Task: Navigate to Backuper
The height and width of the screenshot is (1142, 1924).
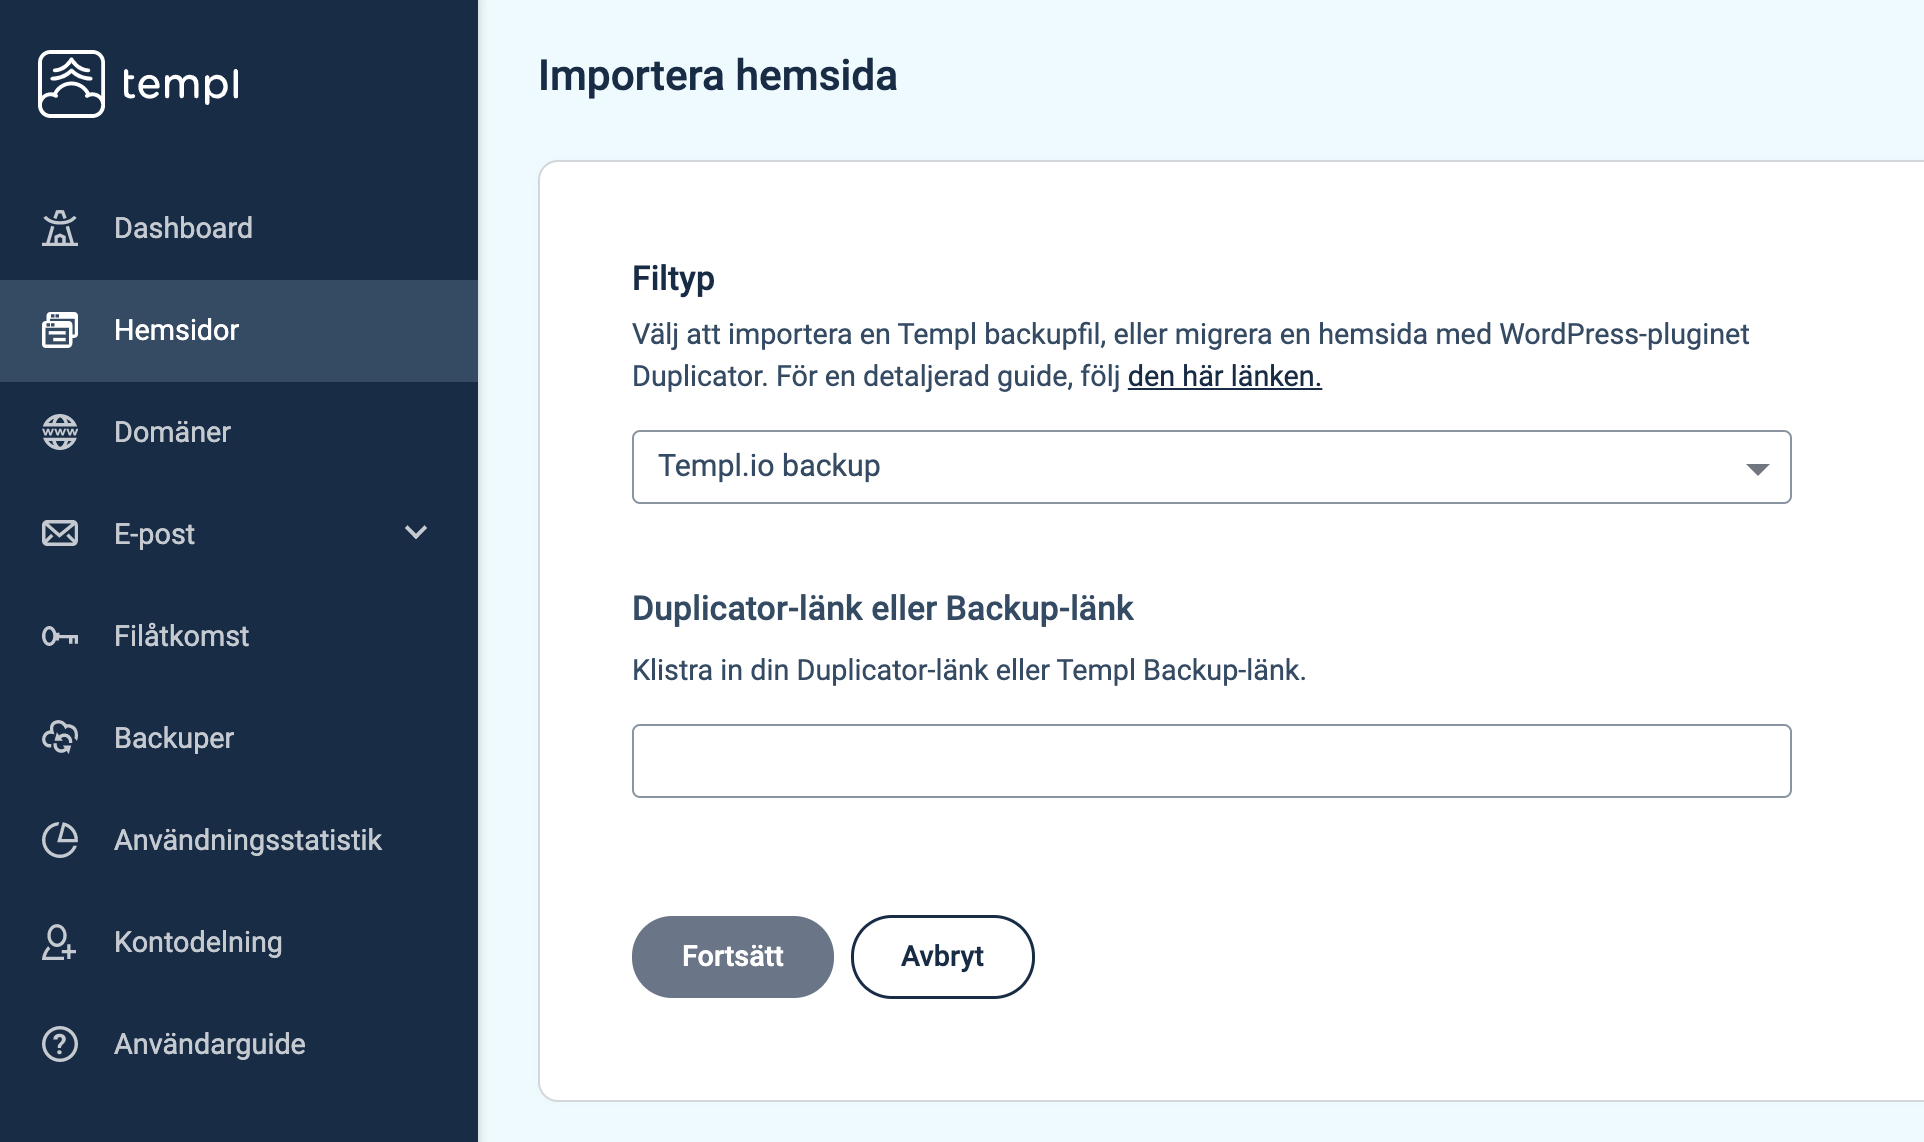Action: (239, 738)
